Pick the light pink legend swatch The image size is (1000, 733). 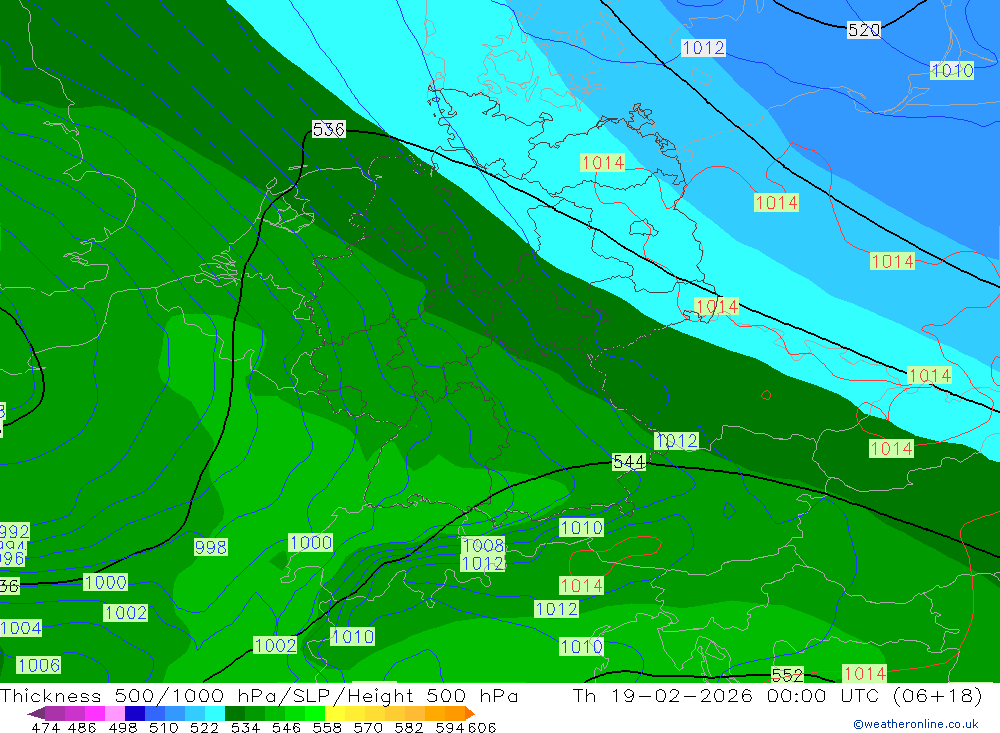tap(113, 713)
